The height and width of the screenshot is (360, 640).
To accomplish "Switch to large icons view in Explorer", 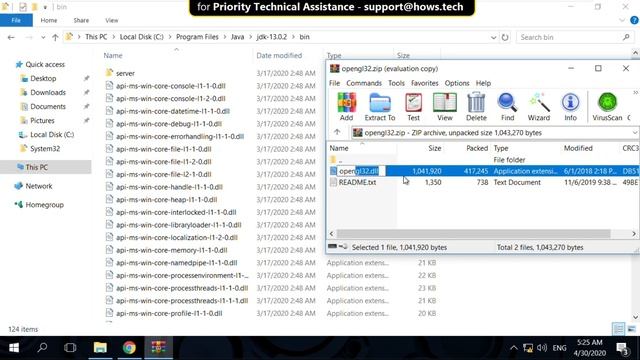I will (631, 329).
